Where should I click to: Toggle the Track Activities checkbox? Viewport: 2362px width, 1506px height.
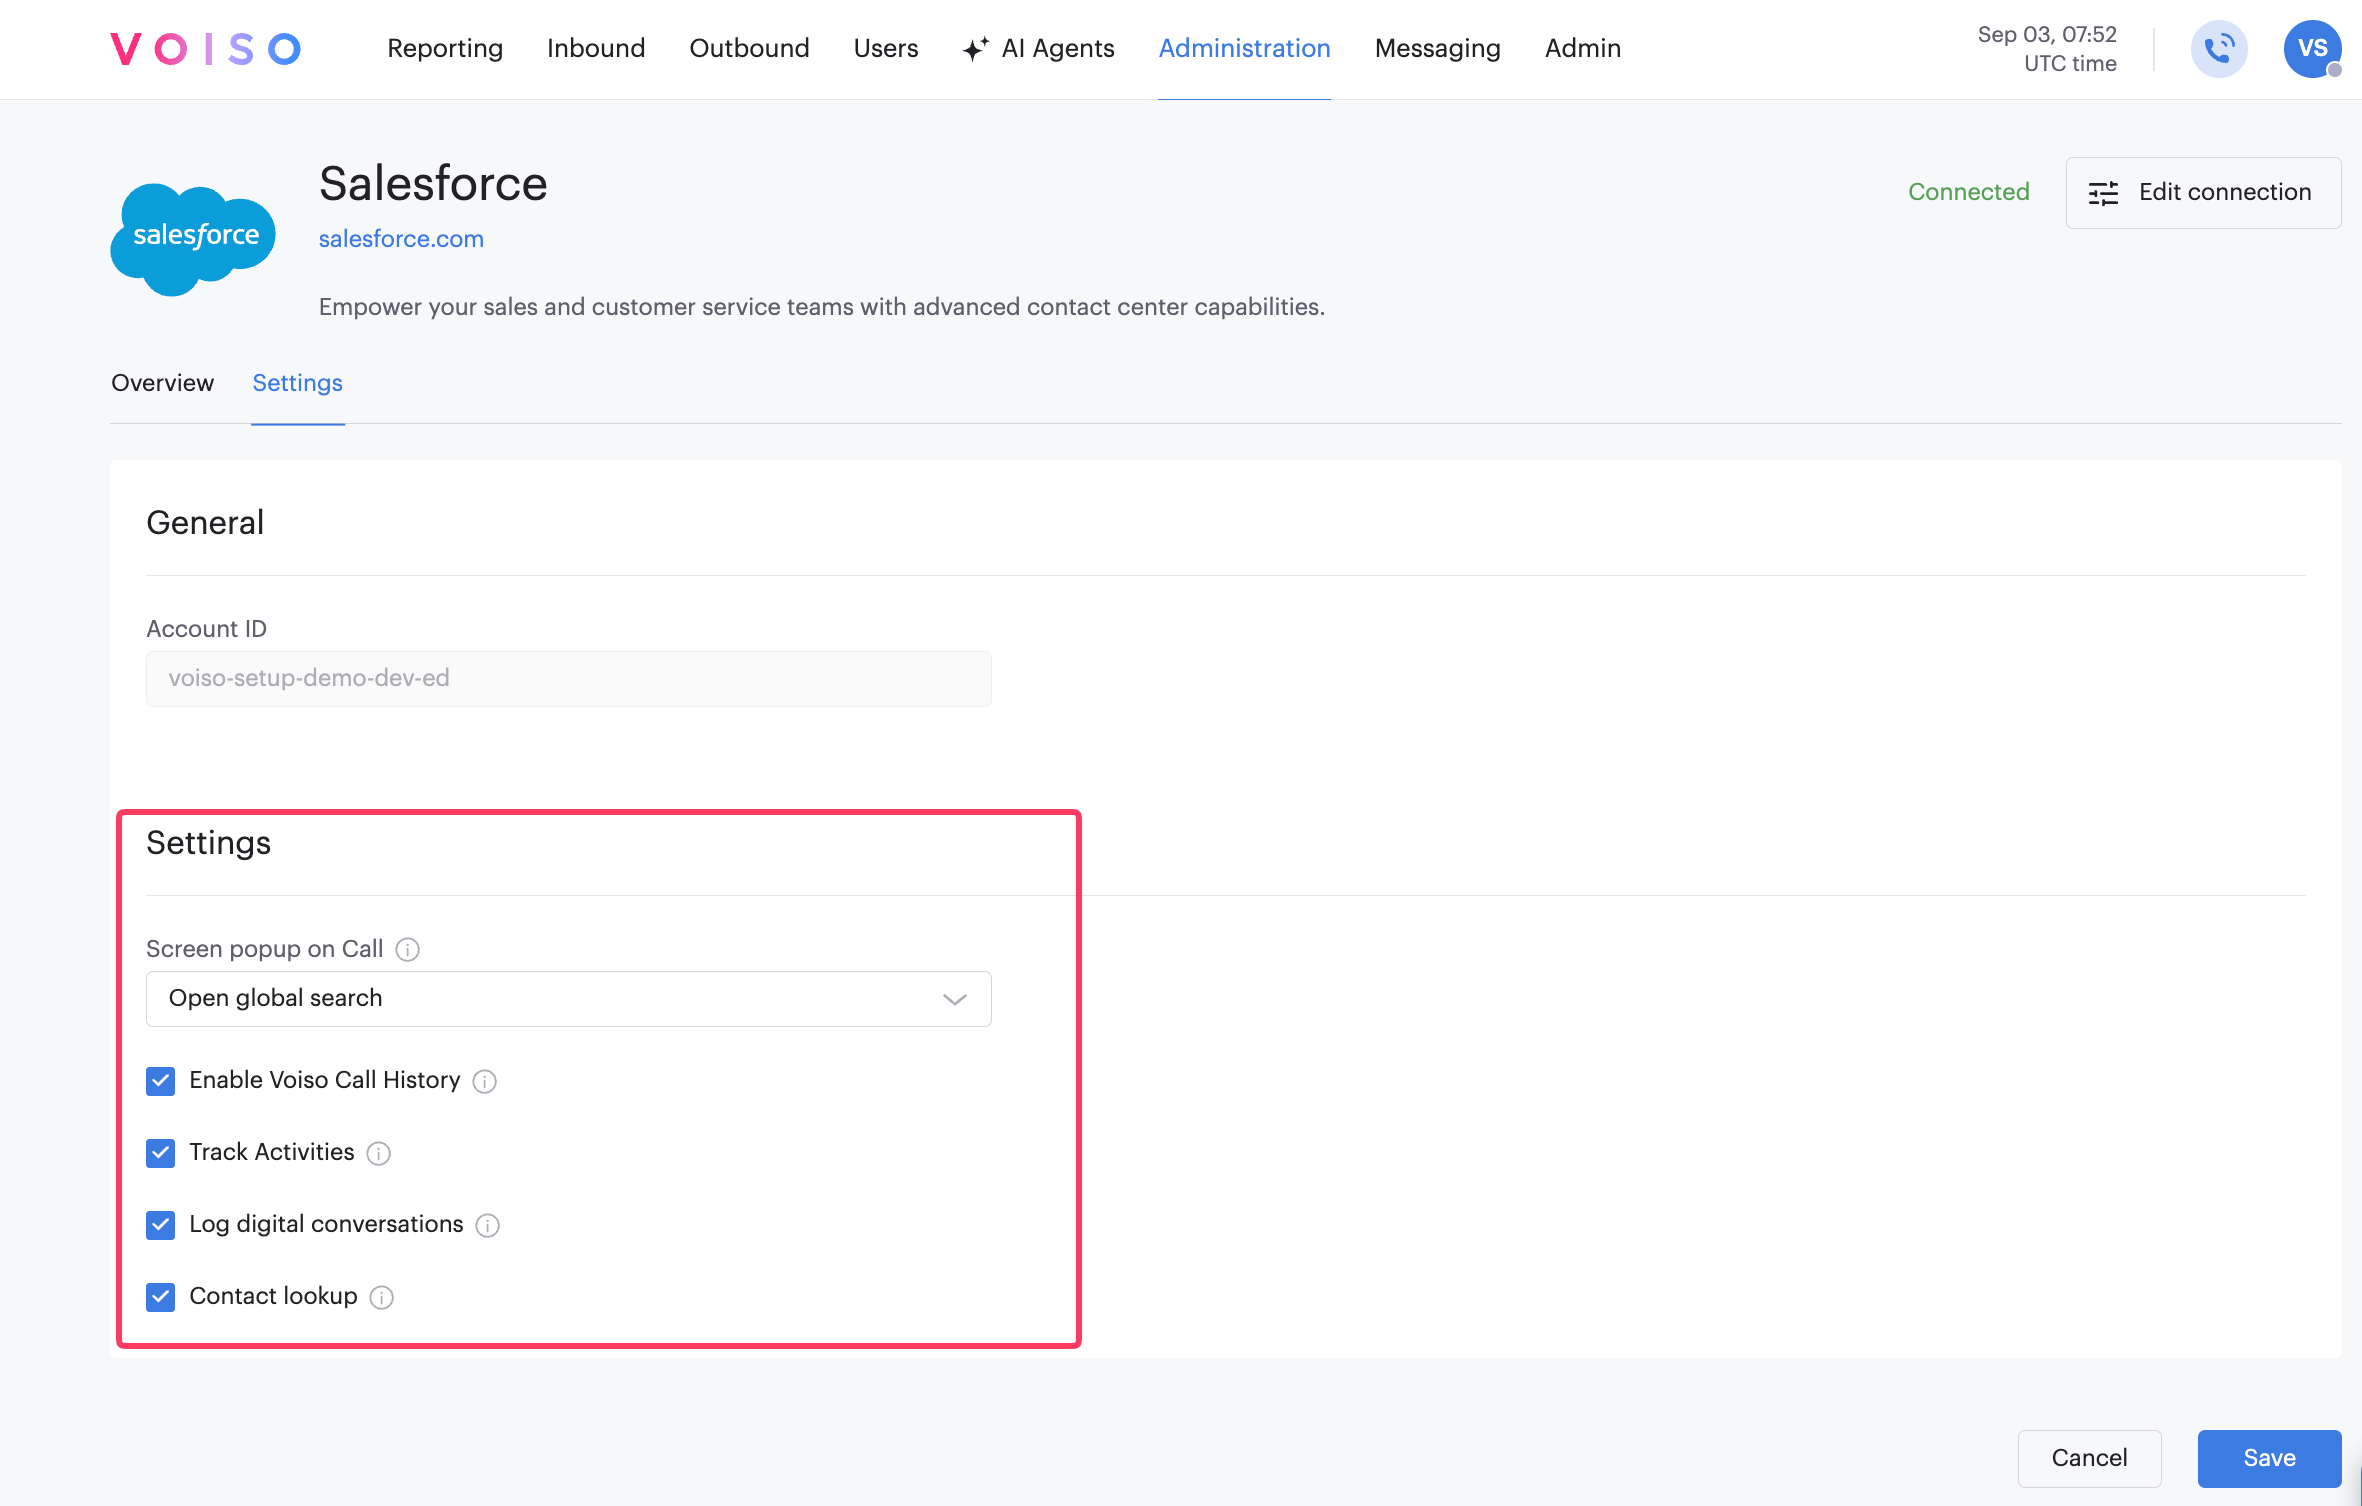(161, 1153)
